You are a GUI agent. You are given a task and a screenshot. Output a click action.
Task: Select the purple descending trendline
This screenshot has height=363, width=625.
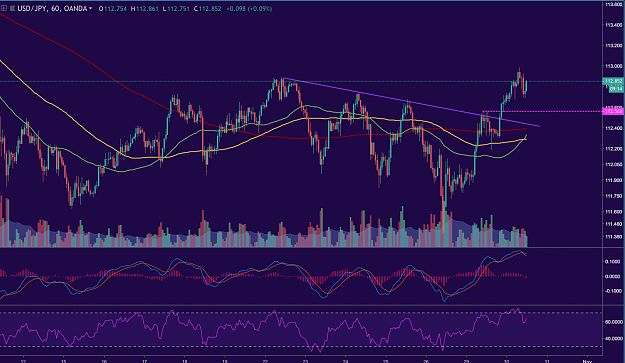pos(411,102)
